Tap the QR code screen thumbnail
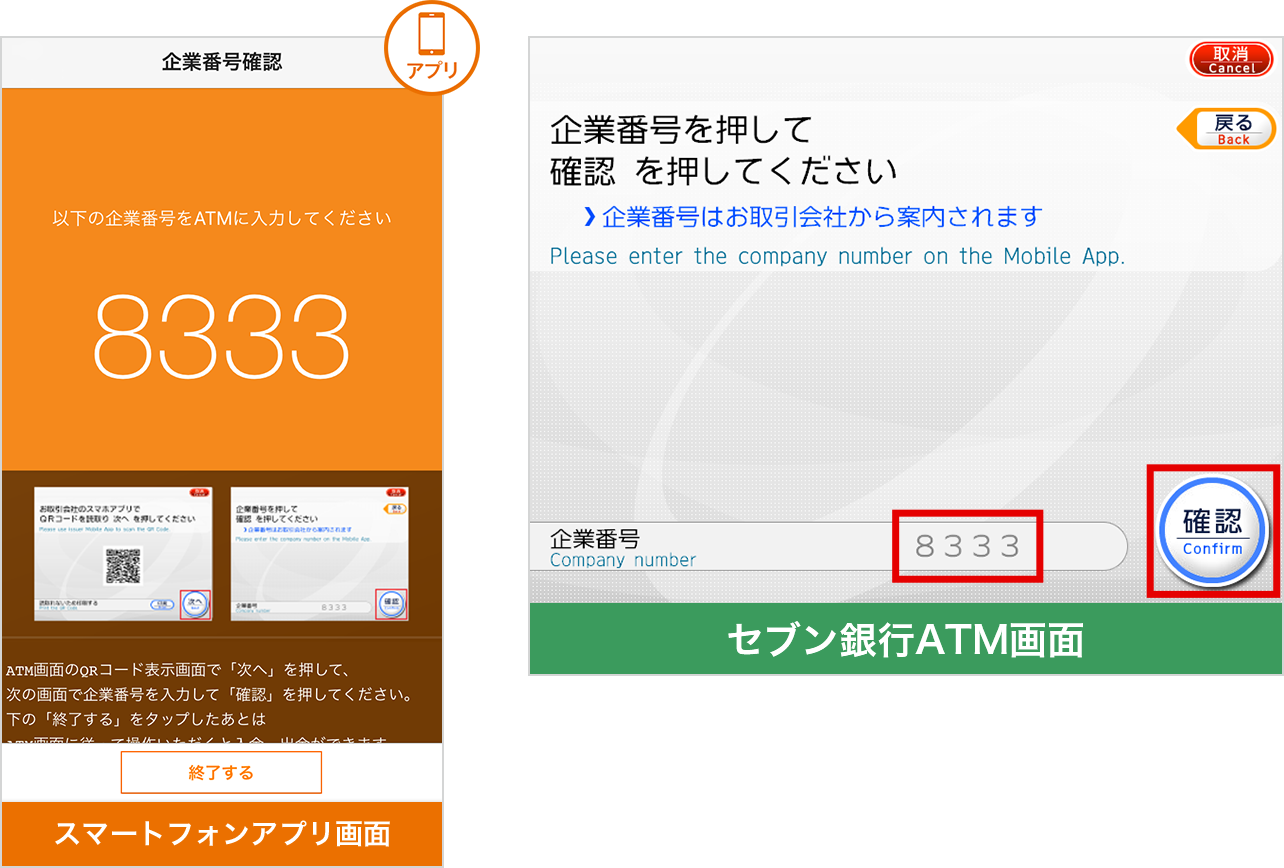This screenshot has height=868, width=1284. tap(122, 555)
